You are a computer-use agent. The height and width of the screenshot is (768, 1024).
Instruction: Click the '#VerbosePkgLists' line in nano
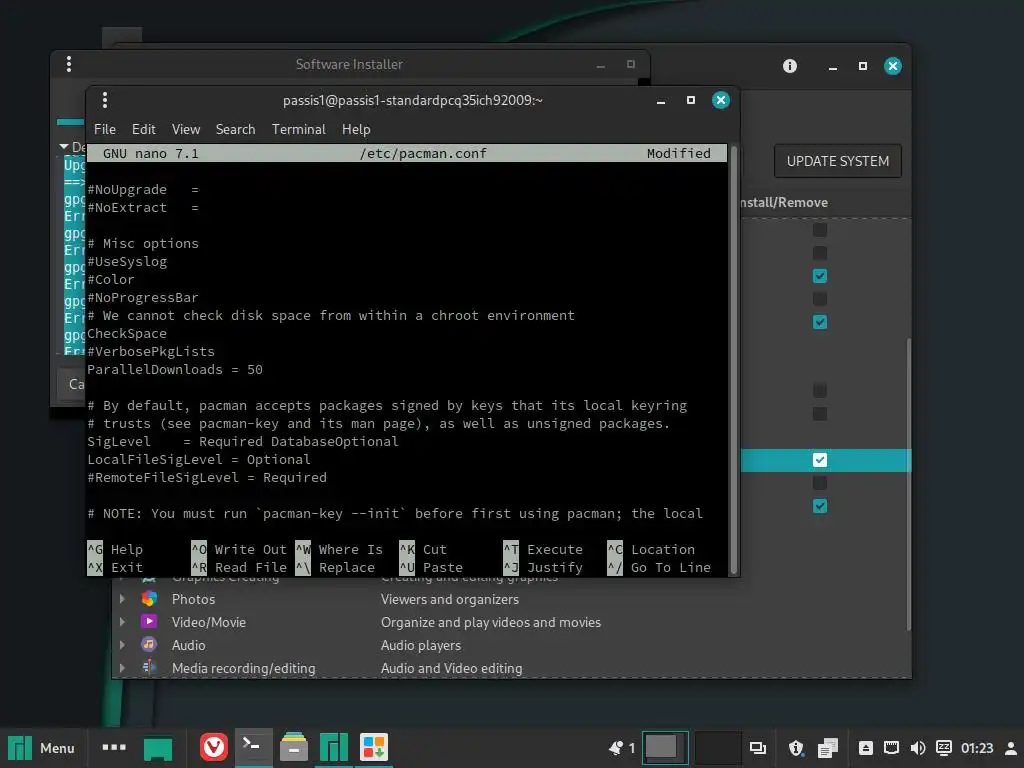(151, 351)
